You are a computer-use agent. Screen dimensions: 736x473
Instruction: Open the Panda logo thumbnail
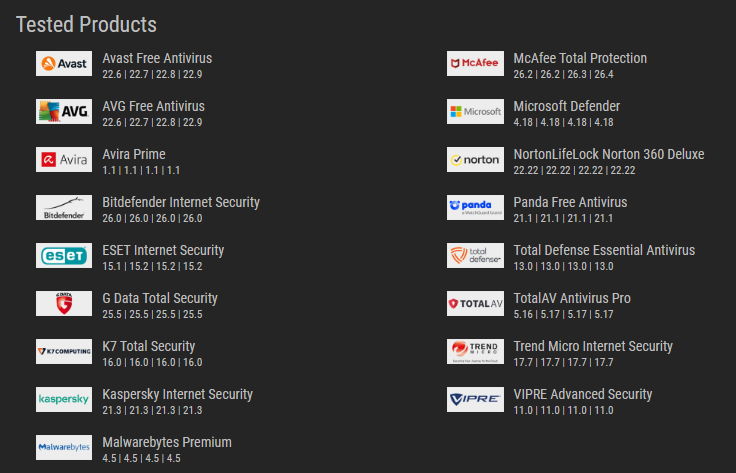point(475,208)
